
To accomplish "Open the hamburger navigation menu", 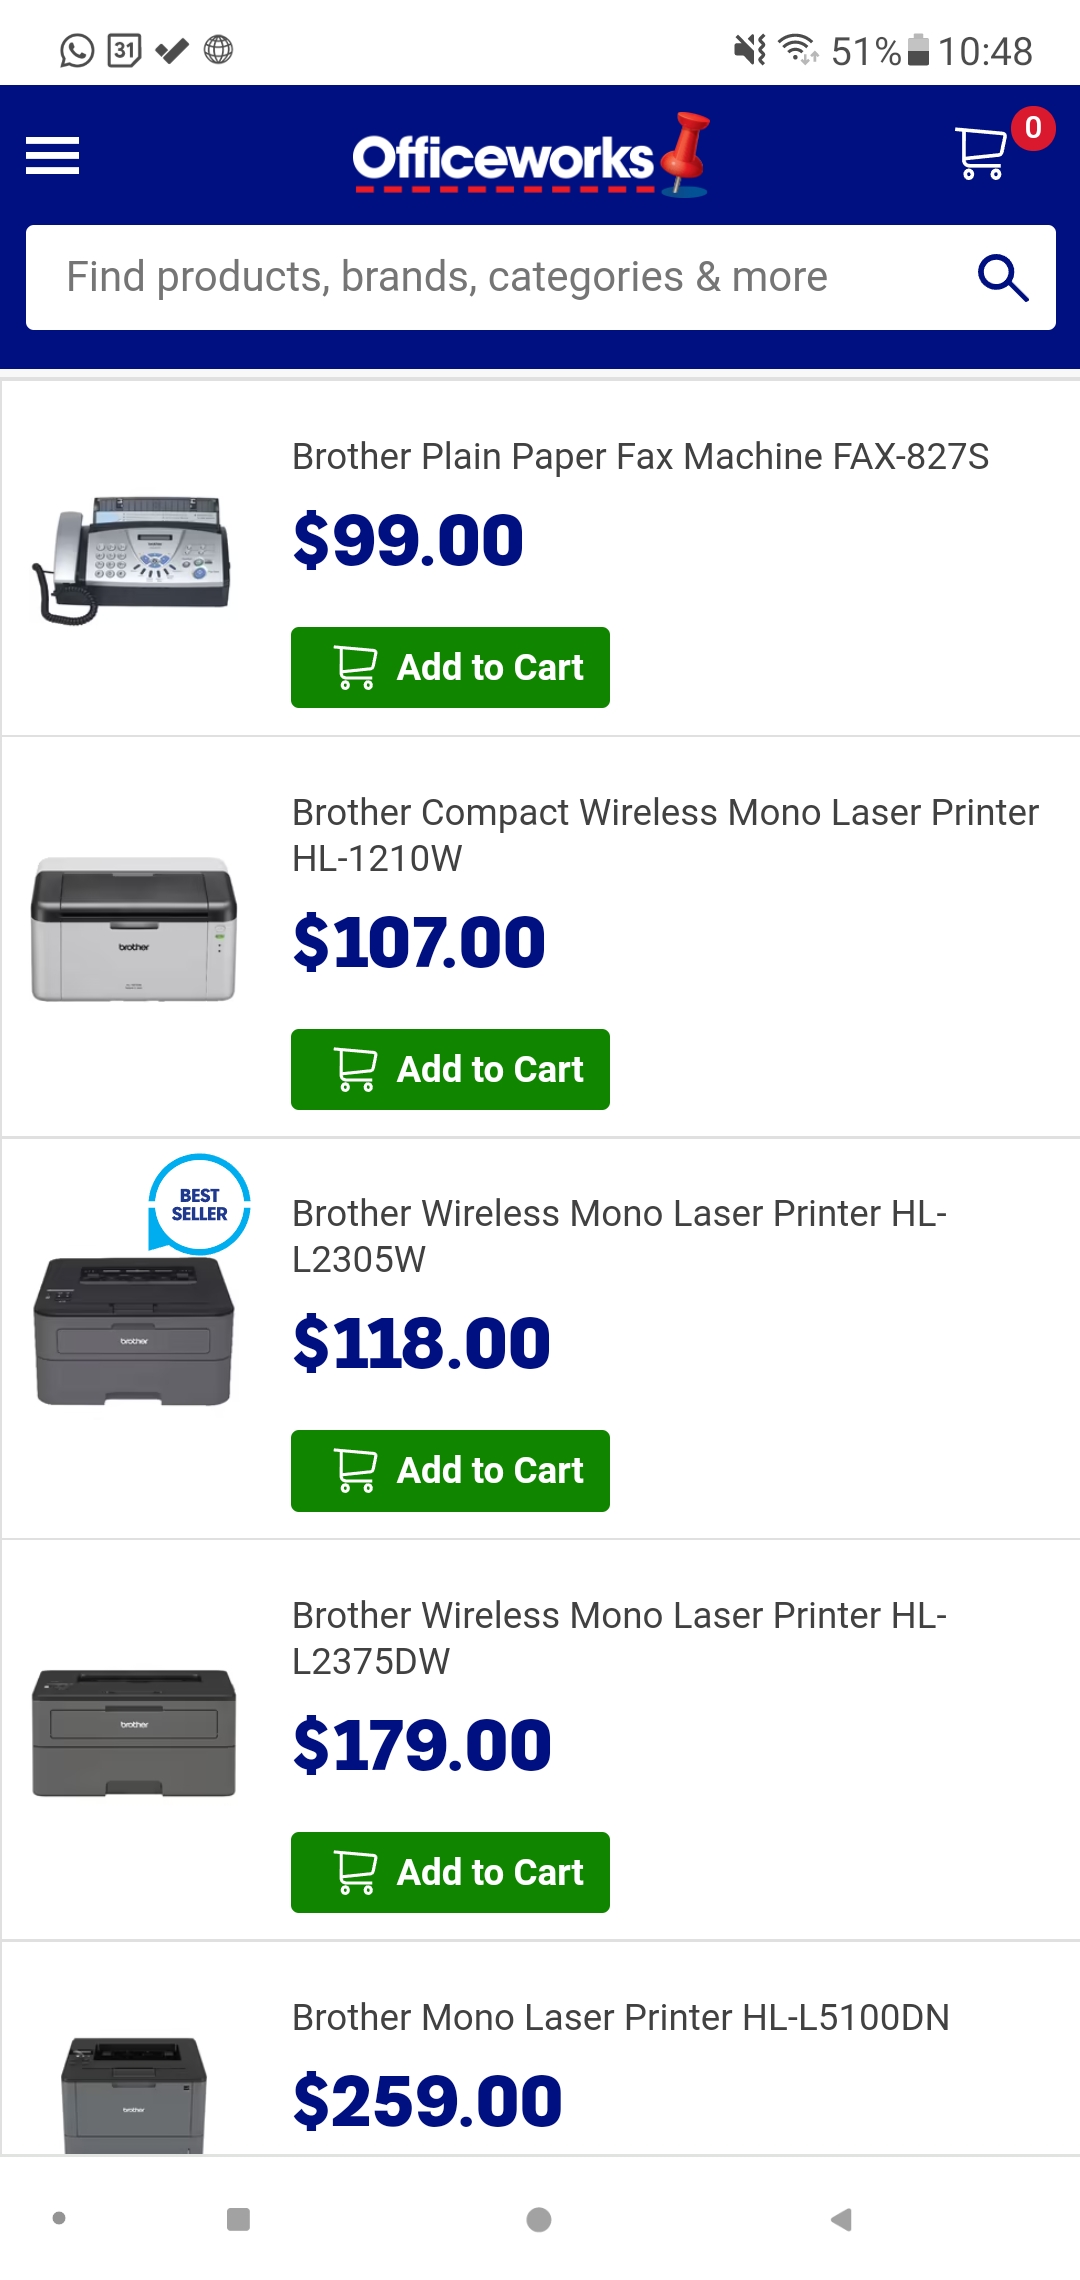I will click(52, 156).
